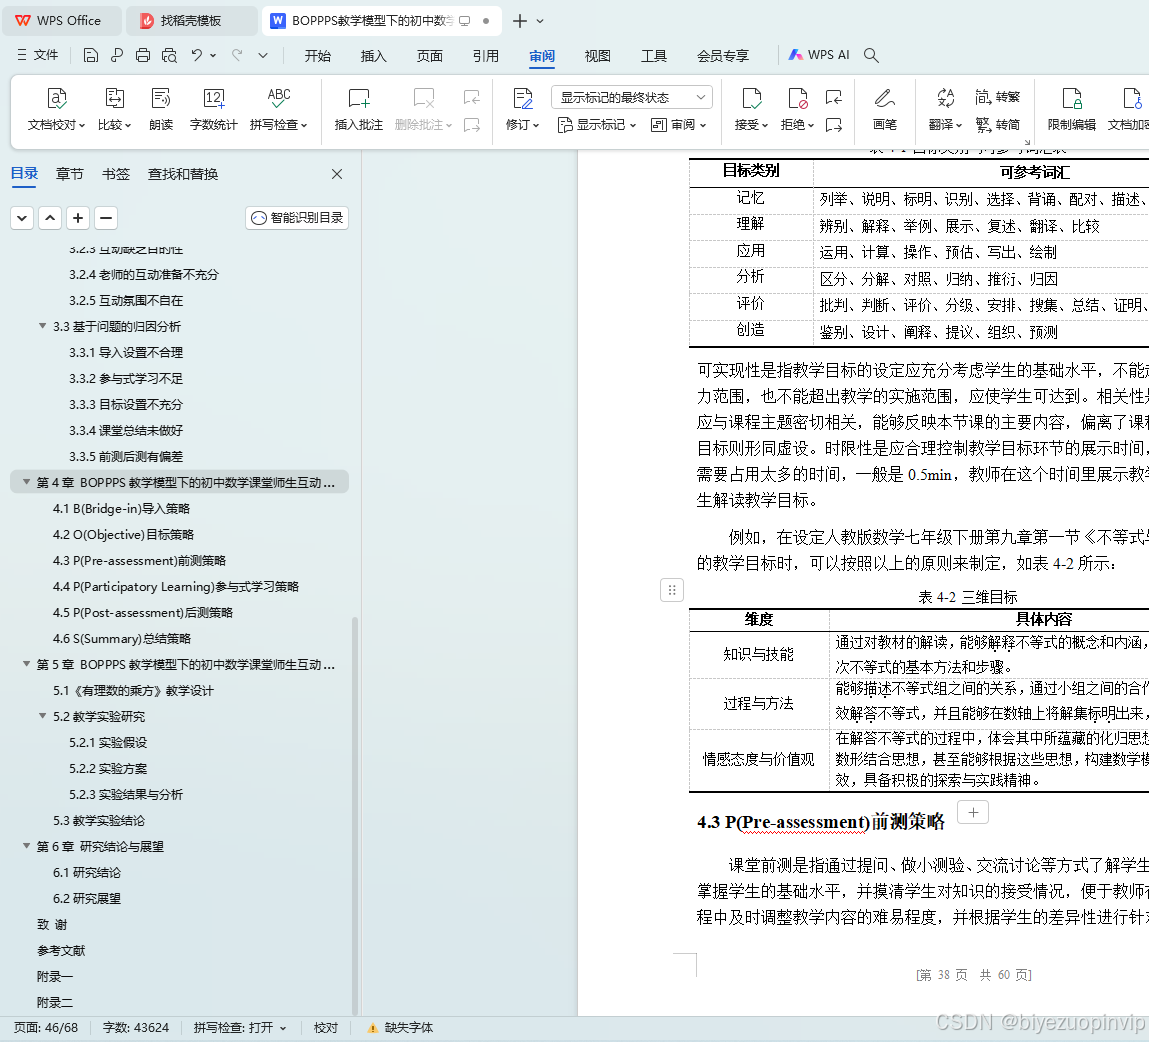
Task: Click the plus button to promote outline level
Action: 78,218
